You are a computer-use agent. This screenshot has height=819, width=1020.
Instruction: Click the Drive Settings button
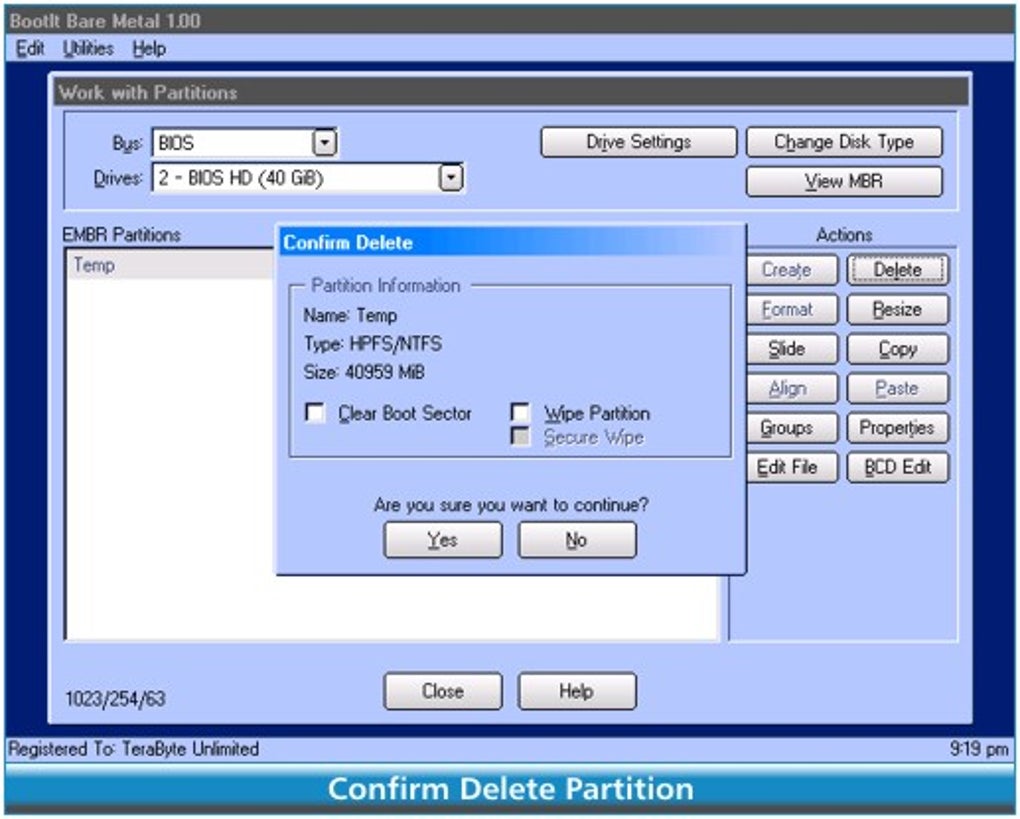point(639,142)
